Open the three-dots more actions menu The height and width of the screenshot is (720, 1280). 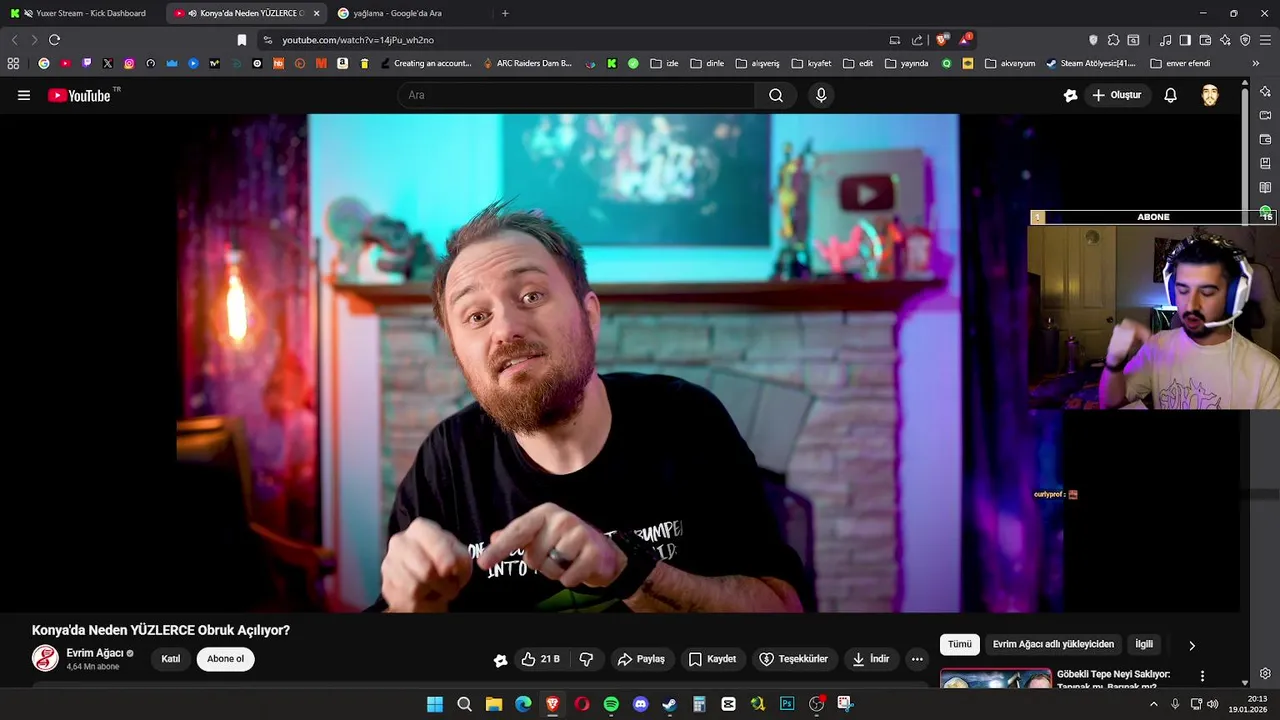coord(917,659)
